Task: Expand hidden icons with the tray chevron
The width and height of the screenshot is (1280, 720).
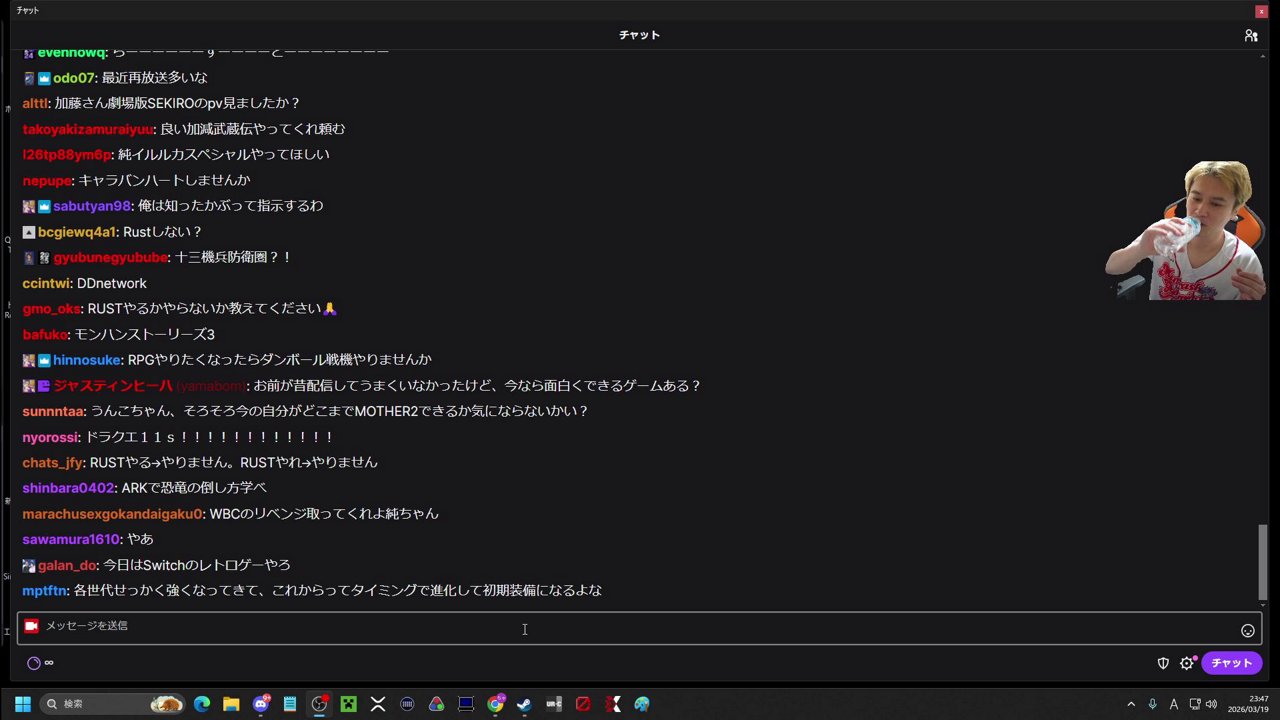Action: [x=1131, y=705]
